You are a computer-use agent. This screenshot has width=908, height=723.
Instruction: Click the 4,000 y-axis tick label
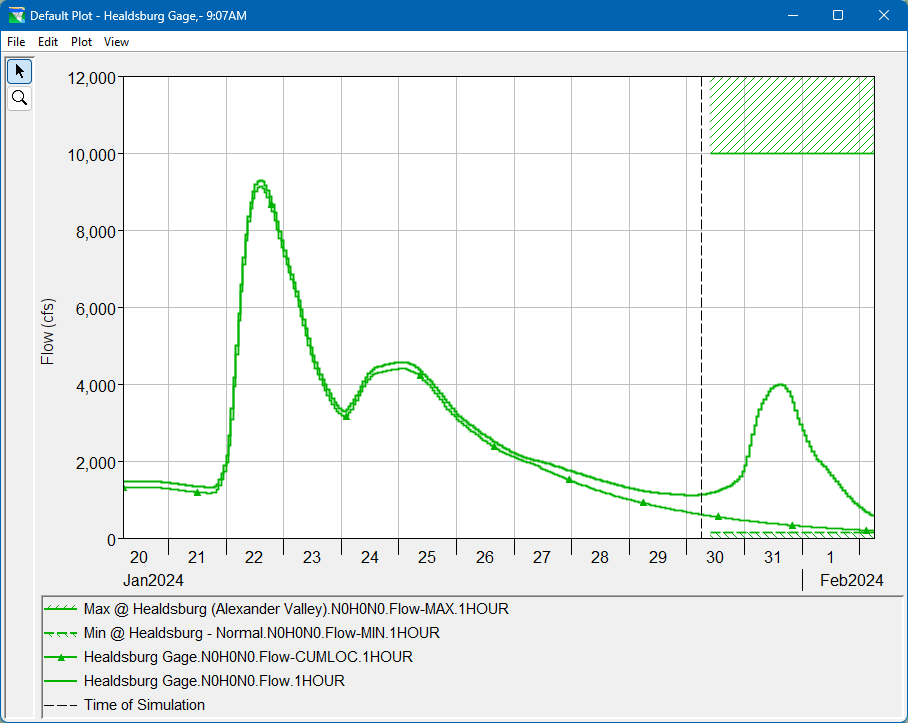(96, 386)
